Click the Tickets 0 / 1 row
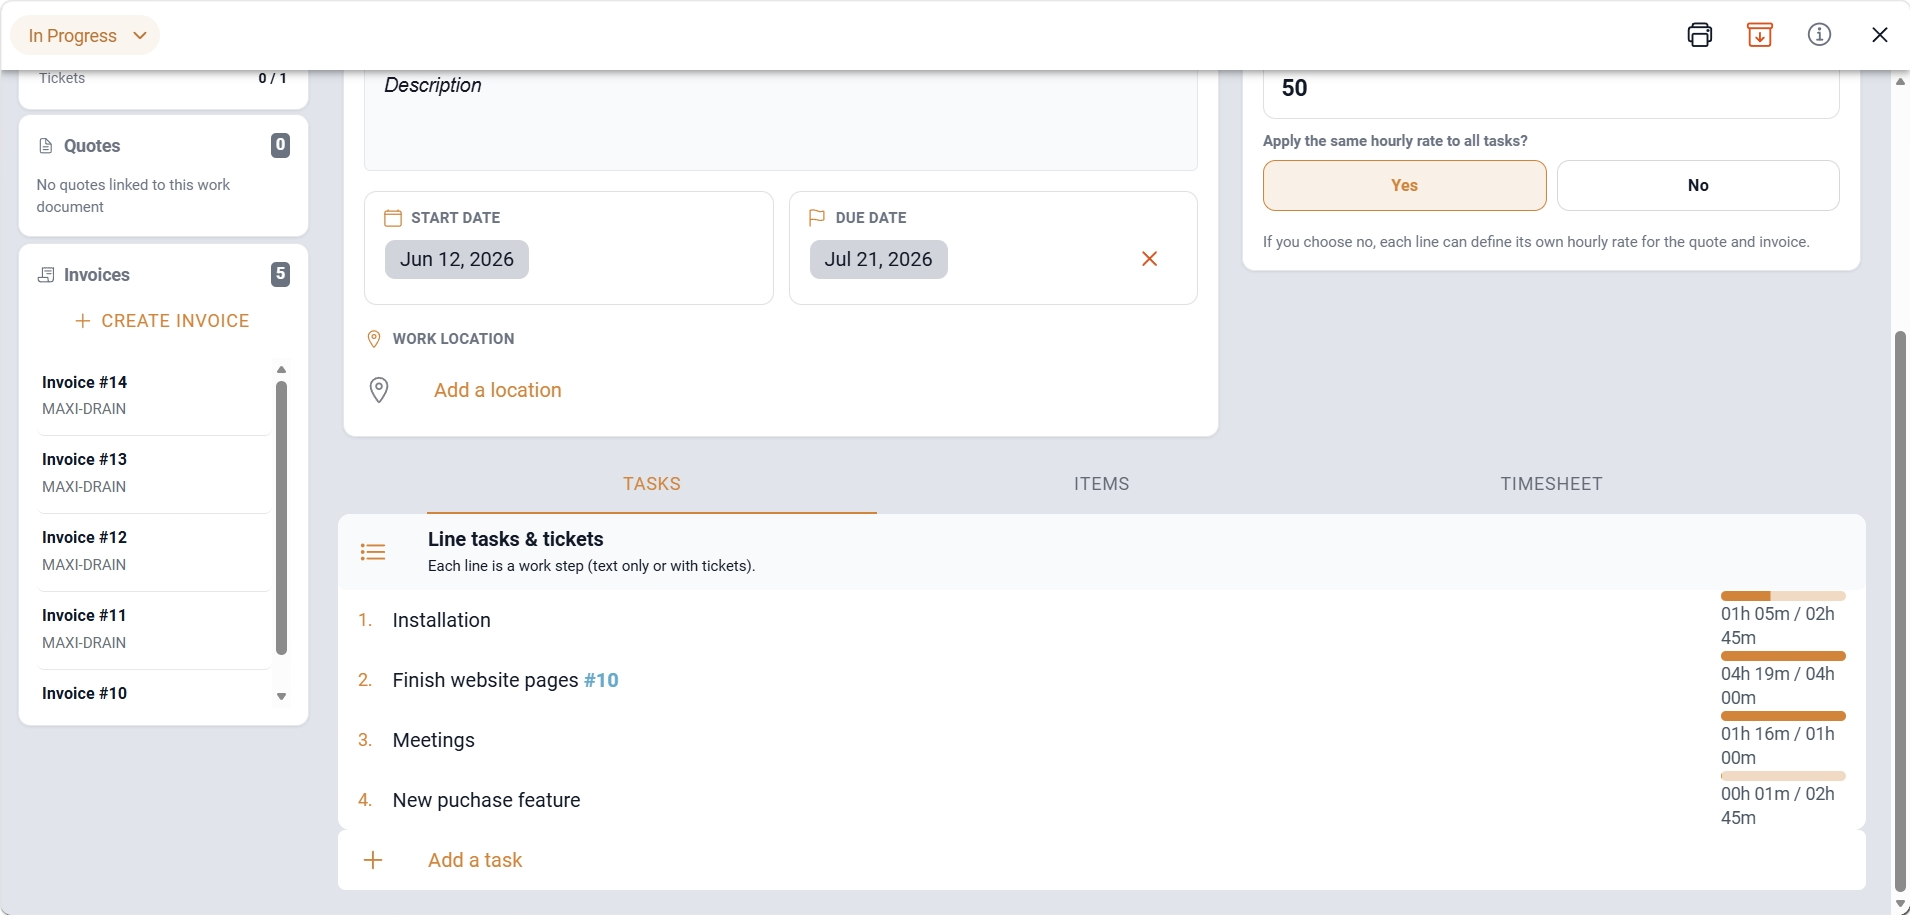The image size is (1910, 915). click(x=163, y=78)
